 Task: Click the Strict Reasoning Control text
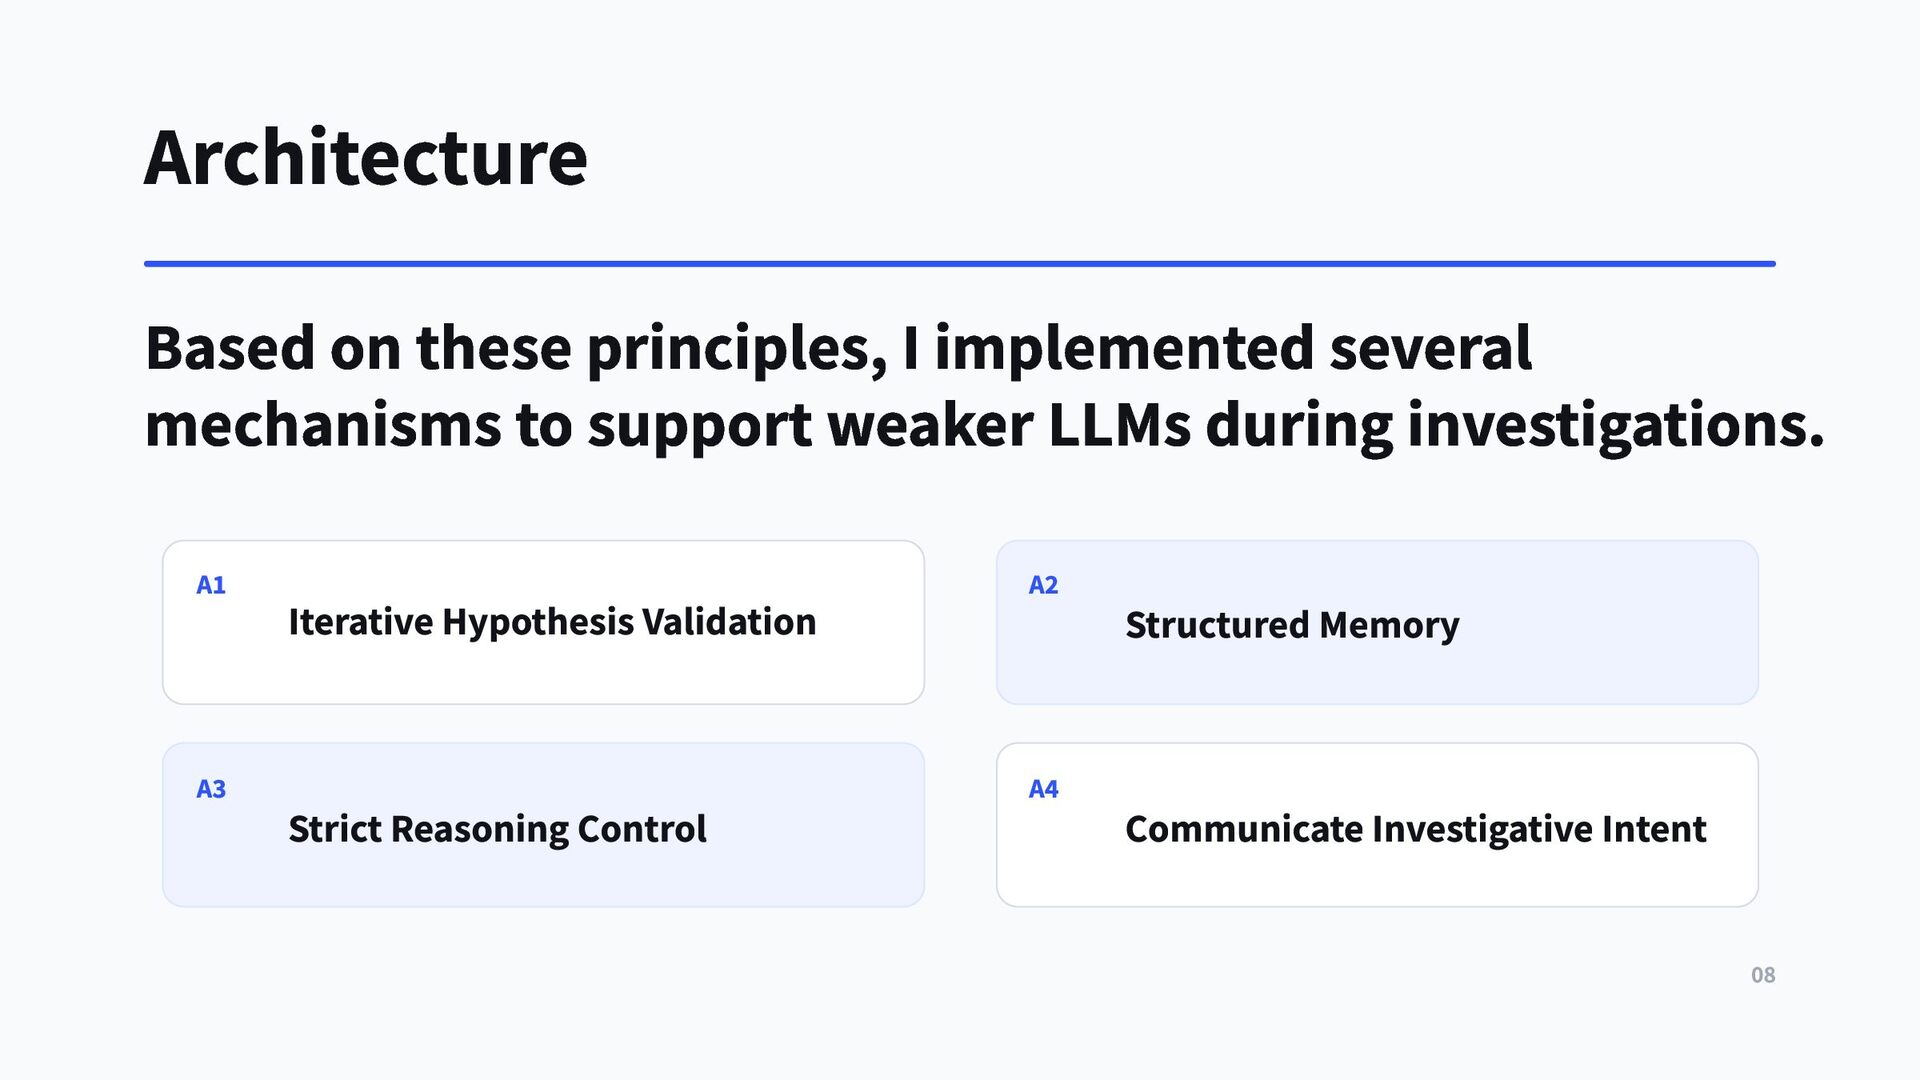(497, 829)
